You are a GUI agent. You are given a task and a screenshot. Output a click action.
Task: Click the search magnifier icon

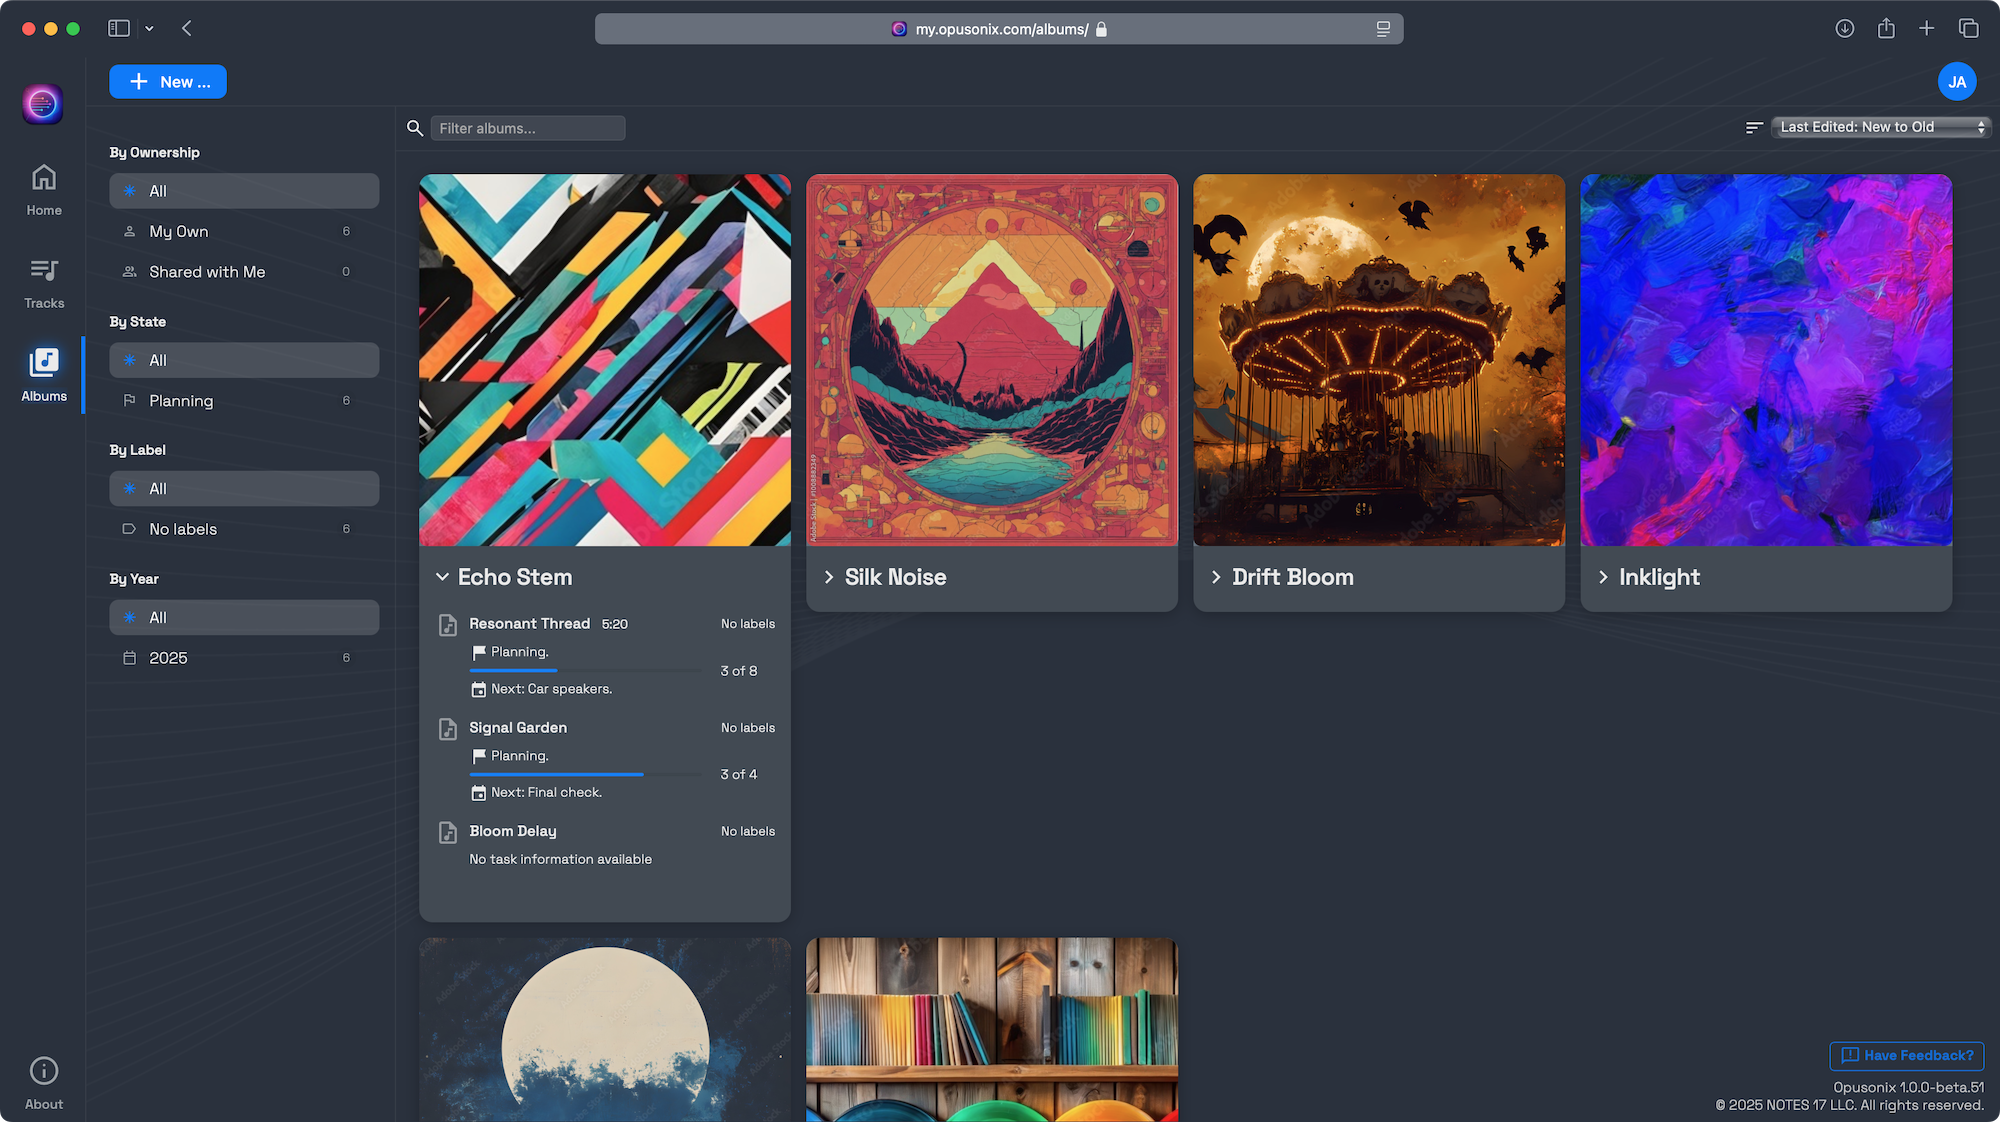pos(415,128)
